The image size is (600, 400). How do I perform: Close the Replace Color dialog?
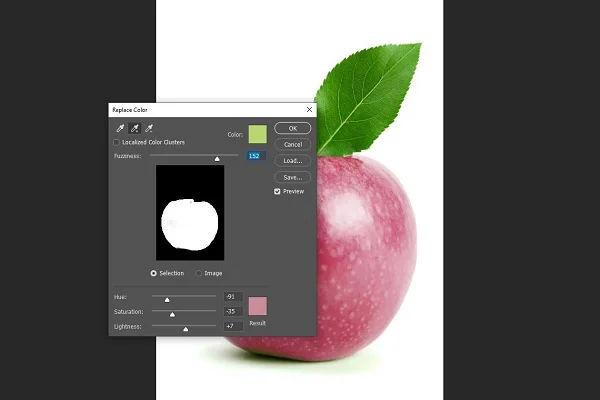309,109
